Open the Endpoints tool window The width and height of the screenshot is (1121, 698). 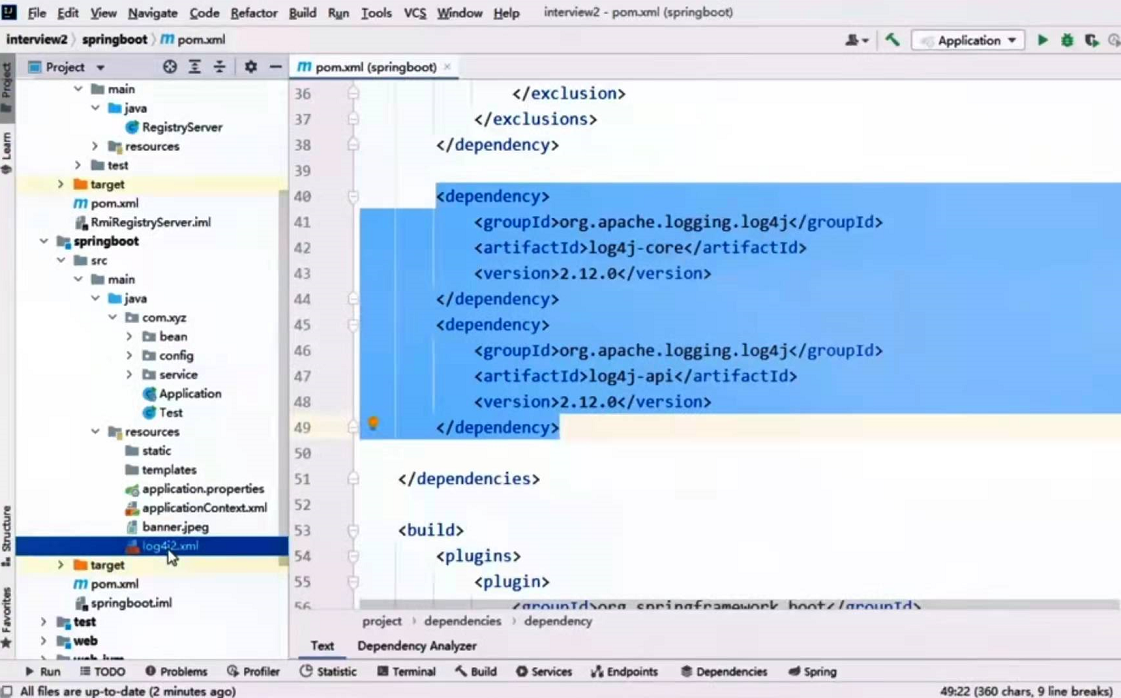(x=624, y=672)
